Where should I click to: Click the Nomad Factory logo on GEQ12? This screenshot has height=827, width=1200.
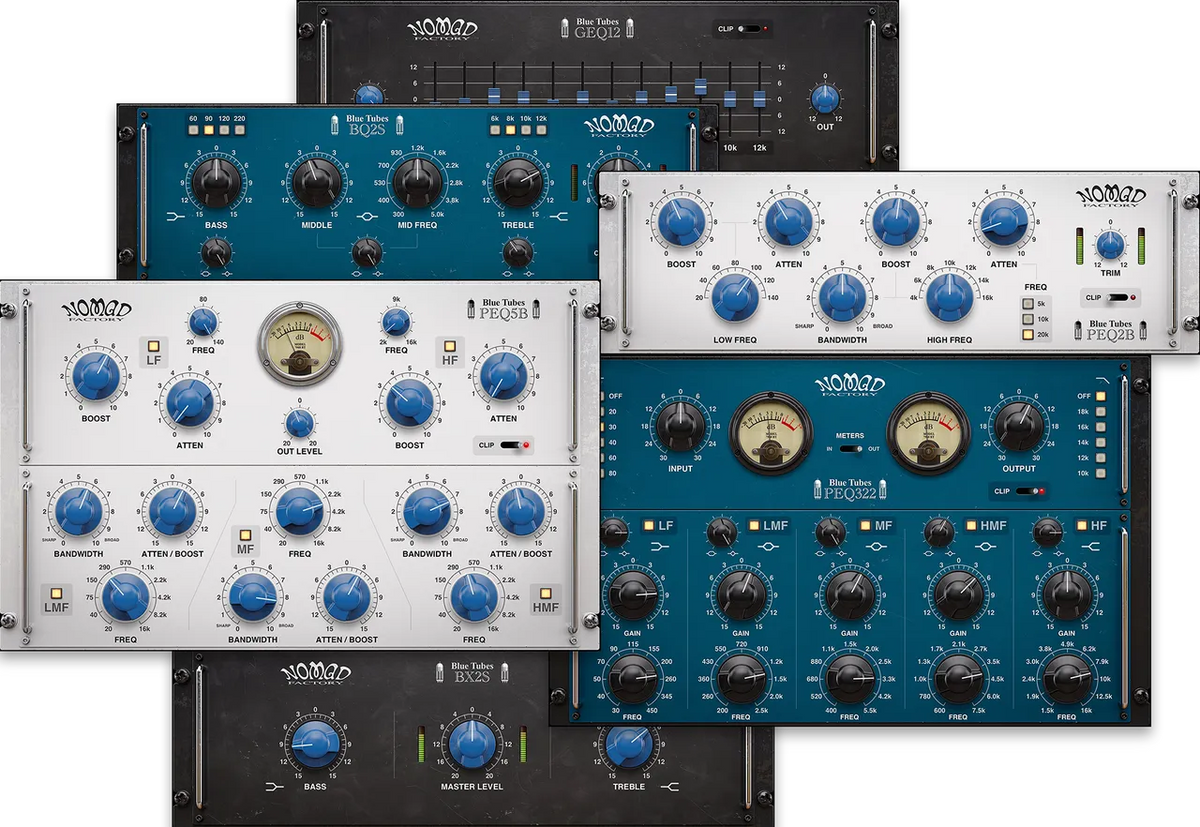click(444, 28)
